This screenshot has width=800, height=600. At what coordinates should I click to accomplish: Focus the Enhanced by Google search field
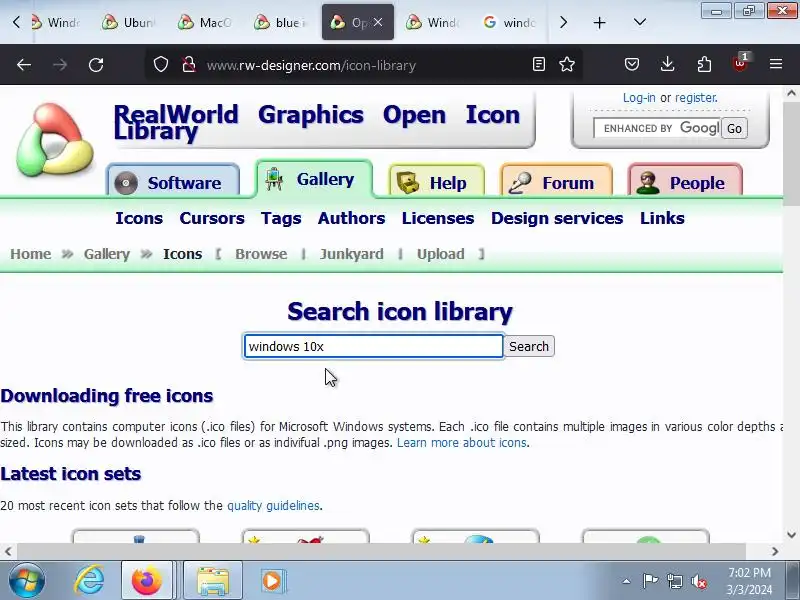pyautogui.click(x=657, y=128)
